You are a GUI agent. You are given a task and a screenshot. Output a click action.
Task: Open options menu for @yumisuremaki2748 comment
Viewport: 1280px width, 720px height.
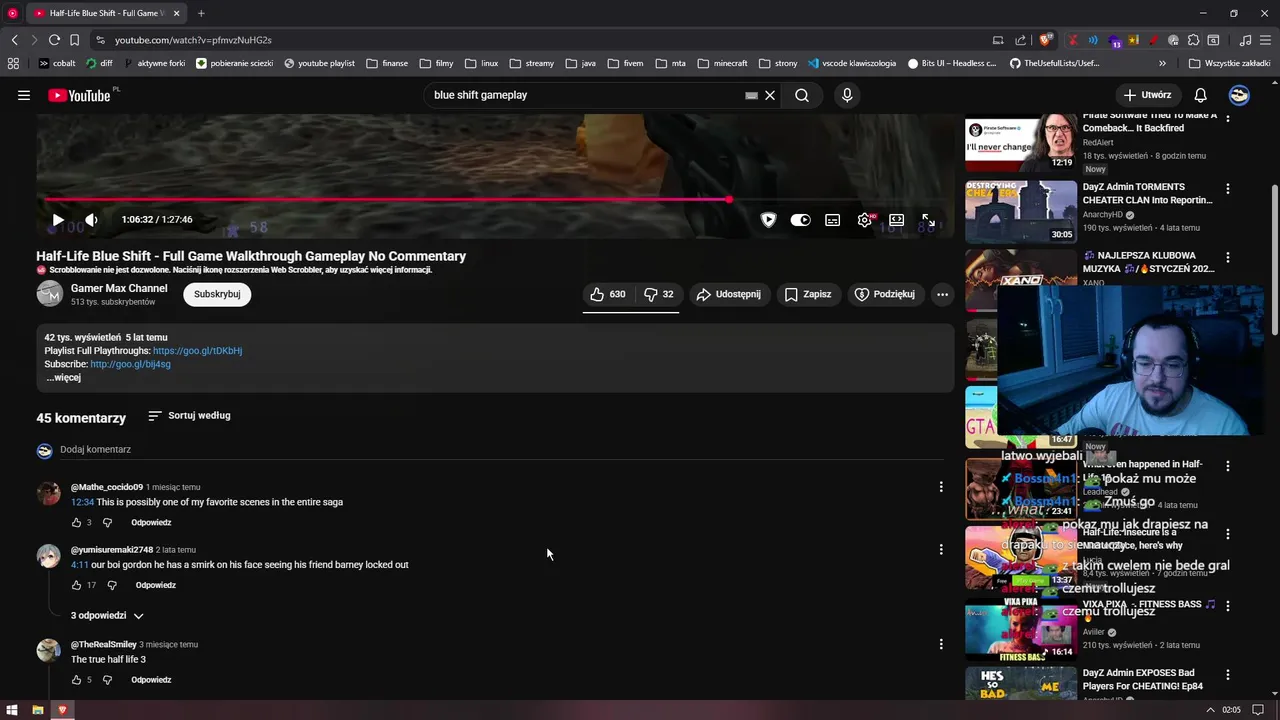click(941, 549)
